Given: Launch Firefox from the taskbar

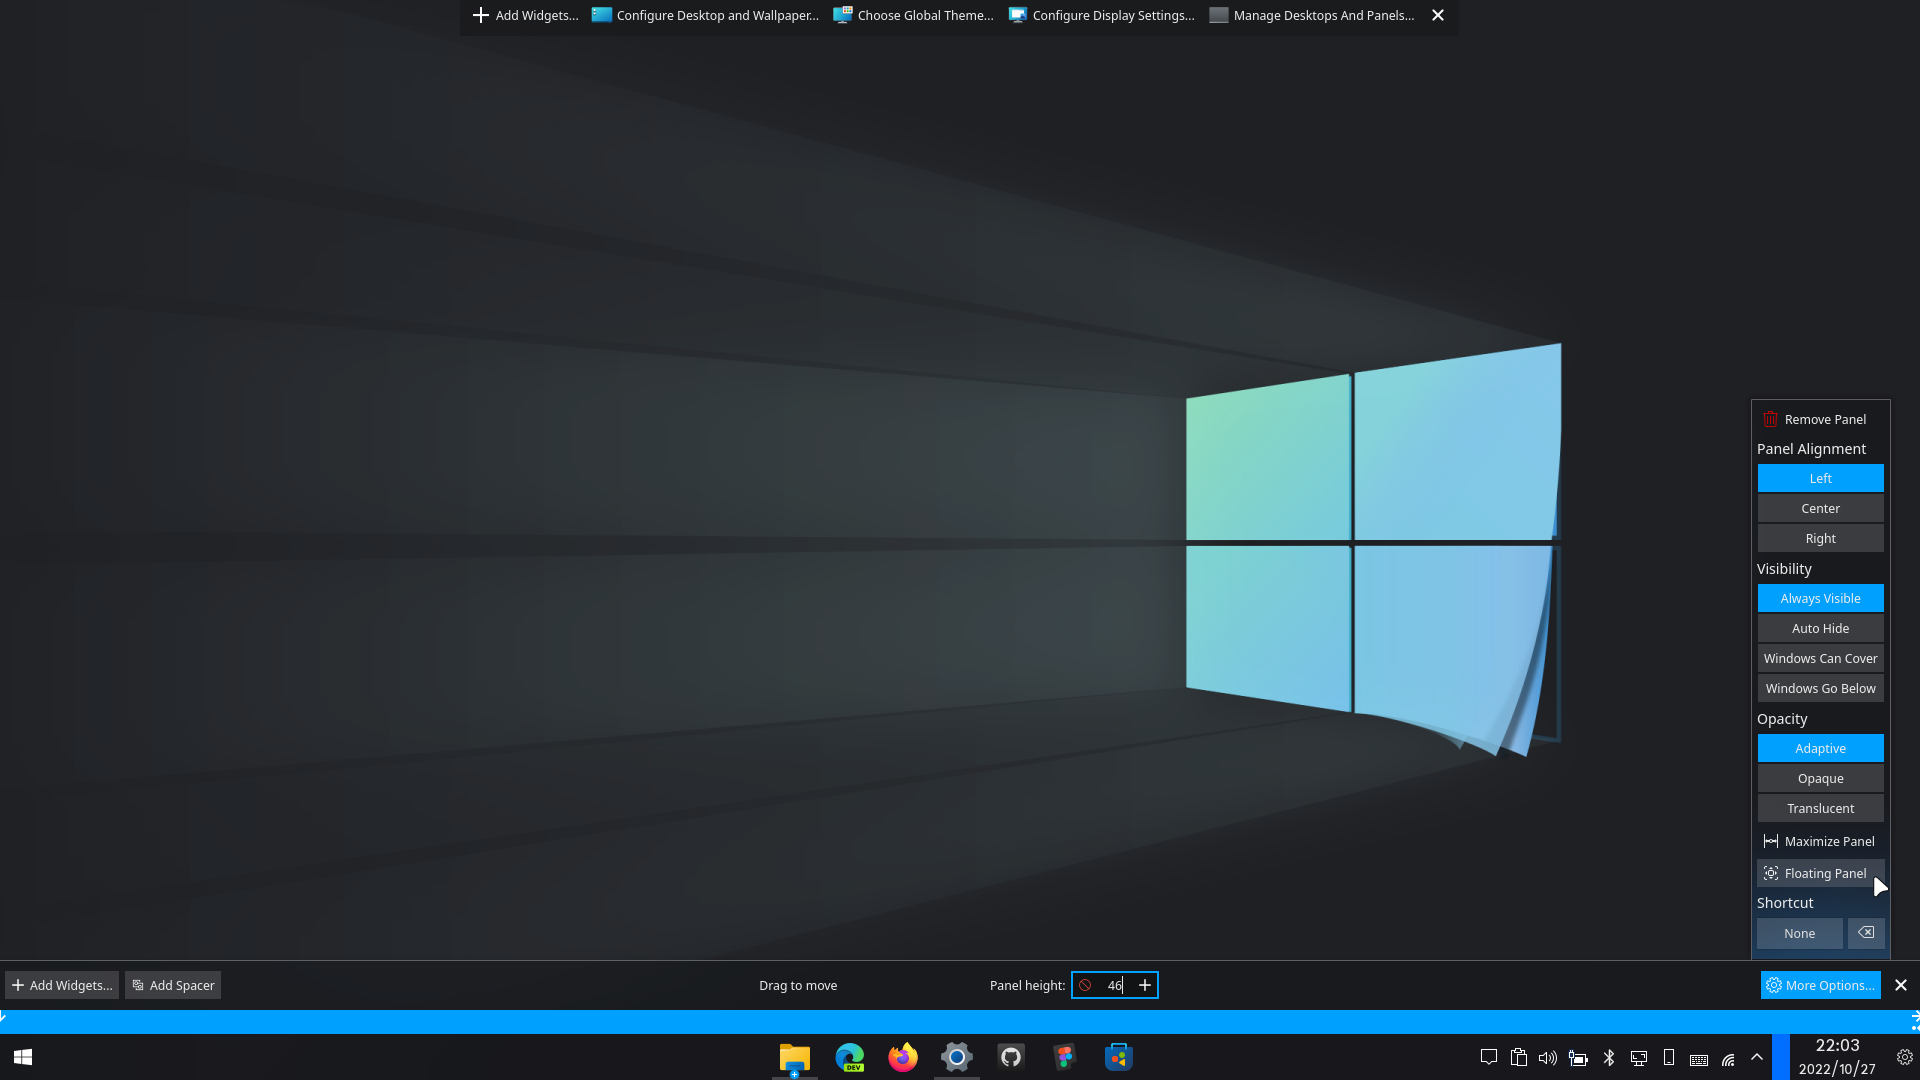Looking at the screenshot, I should (903, 1058).
